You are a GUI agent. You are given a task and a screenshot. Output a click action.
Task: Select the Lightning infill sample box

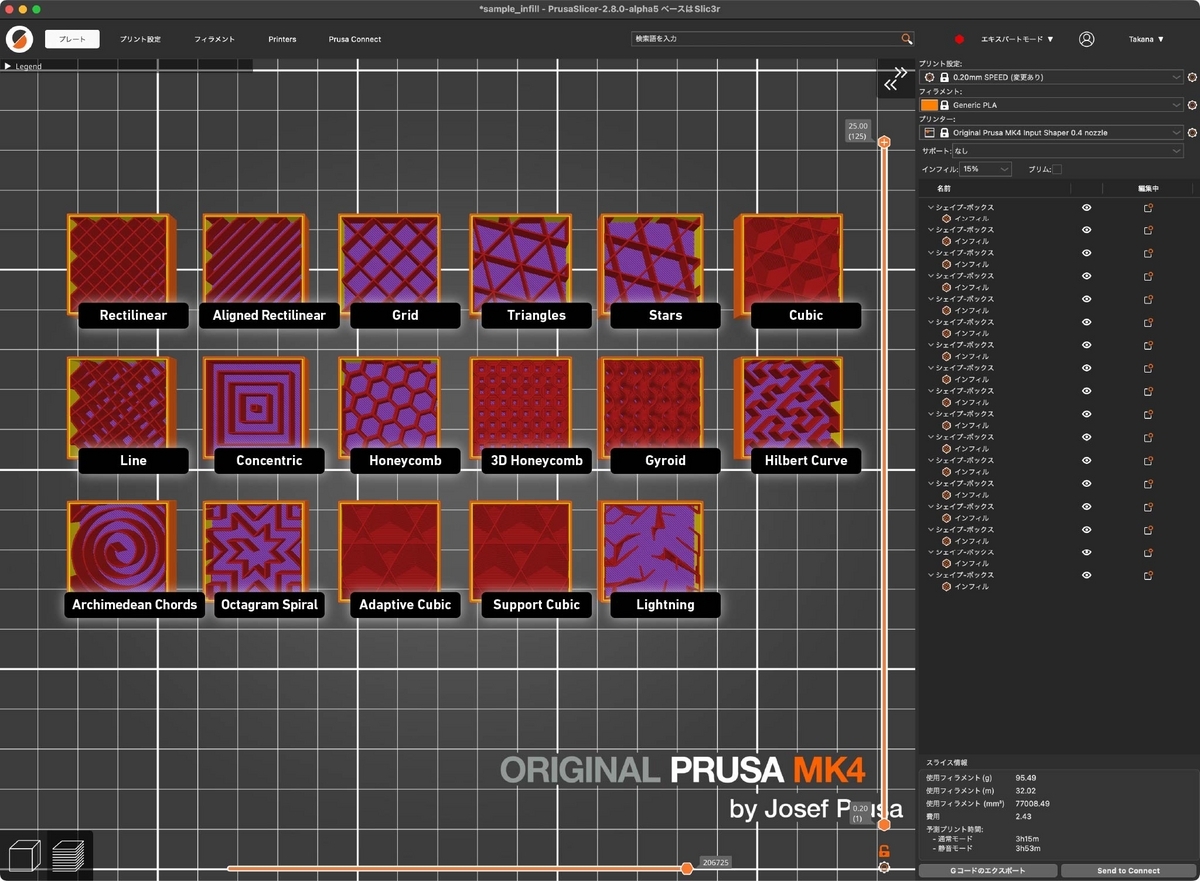[x=652, y=550]
